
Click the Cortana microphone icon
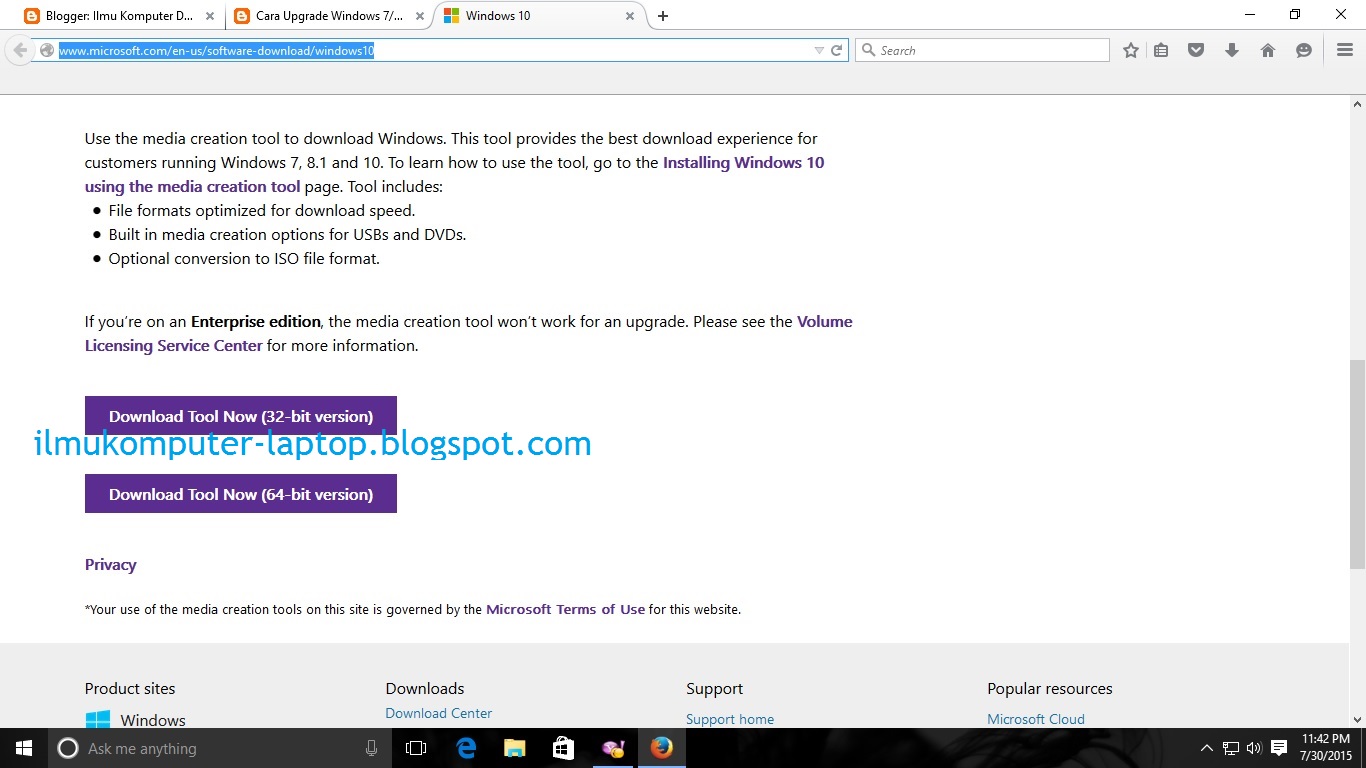point(371,748)
